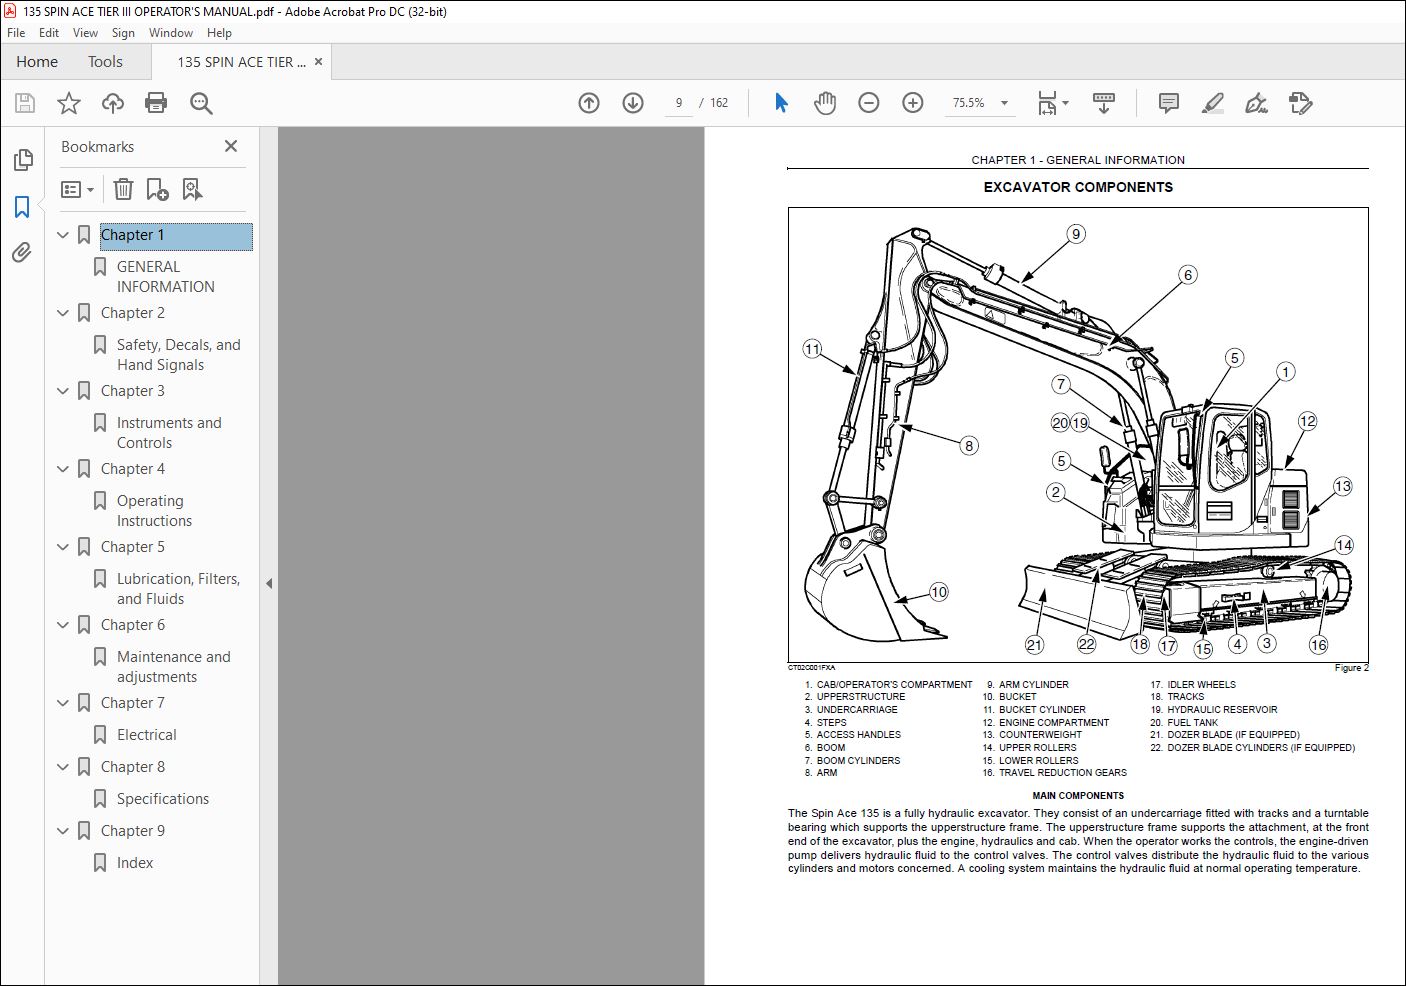
Task: Open Operating Instructions bookmark
Action: 154,511
